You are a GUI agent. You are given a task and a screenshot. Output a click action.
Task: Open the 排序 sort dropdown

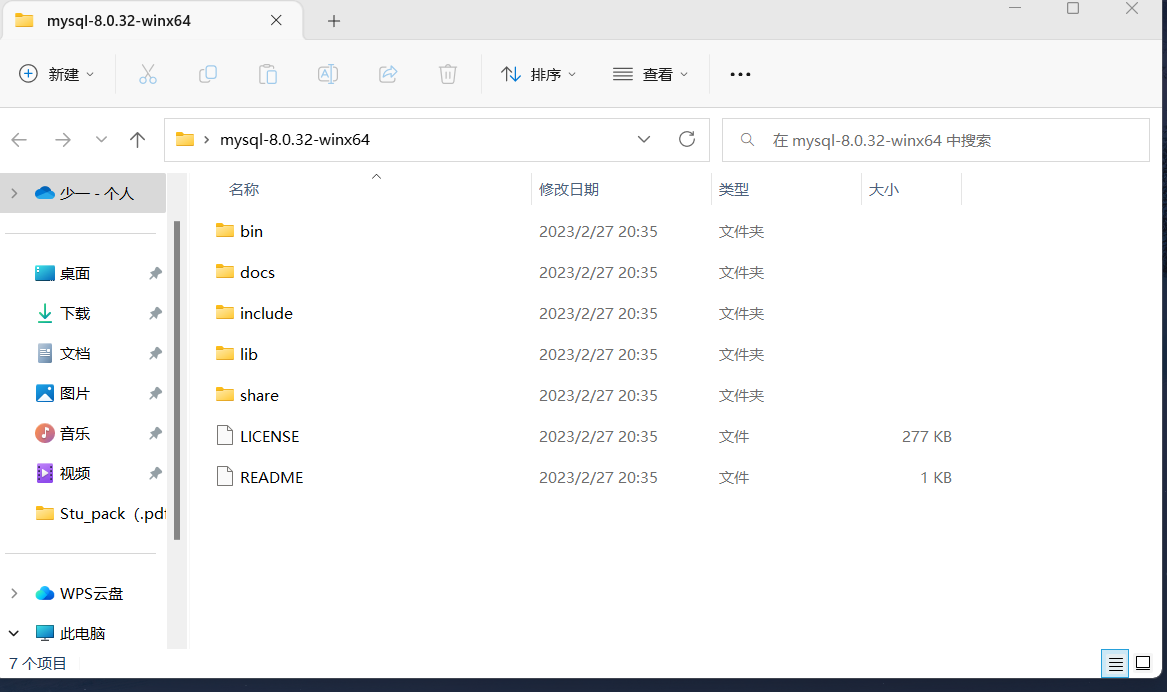click(539, 74)
